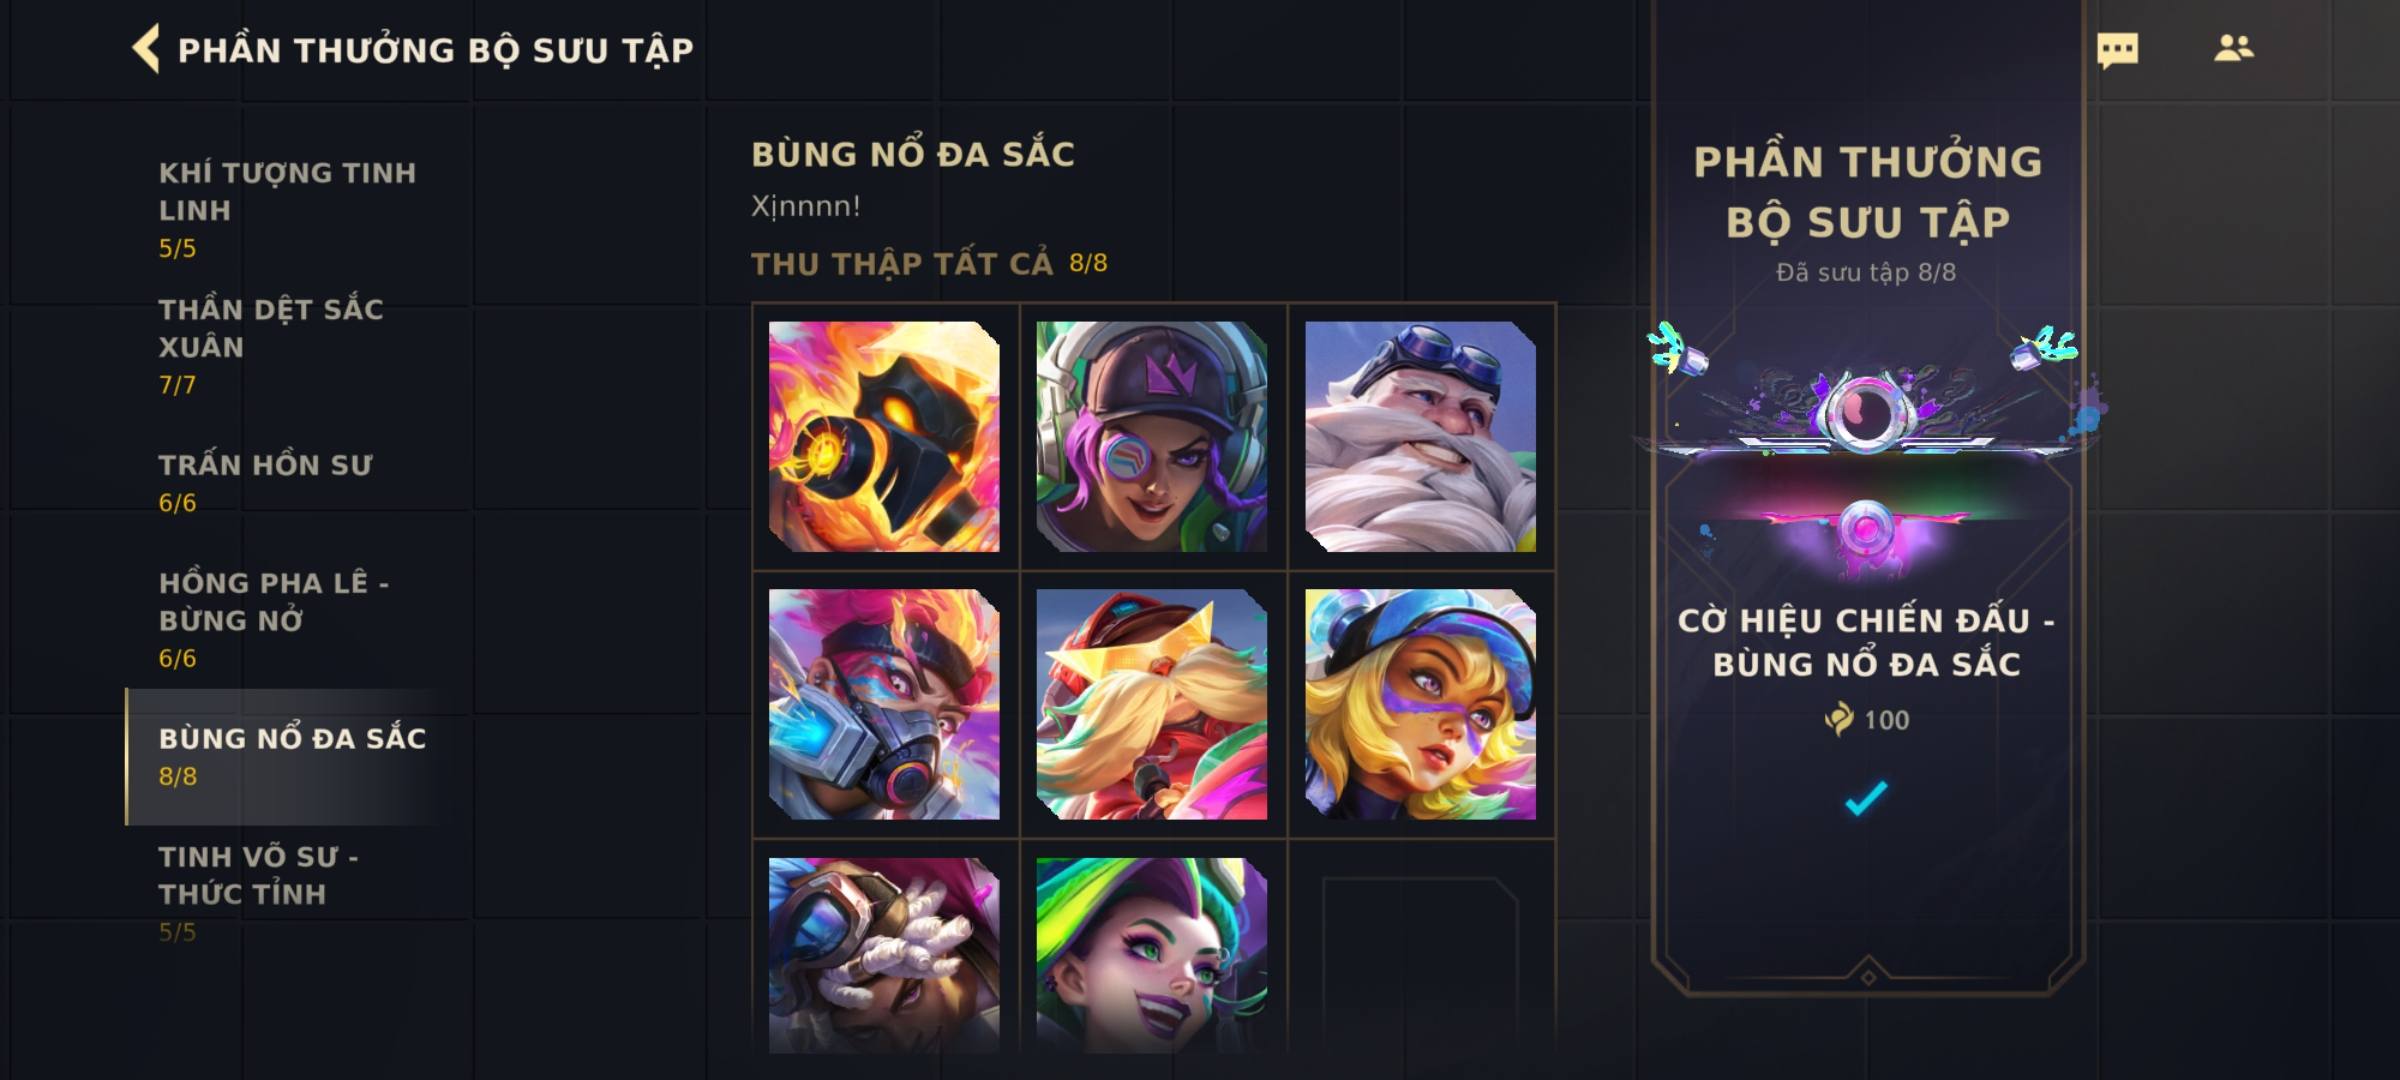Go back using the gold arrow icon
The image size is (2400, 1080).
coord(146,49)
